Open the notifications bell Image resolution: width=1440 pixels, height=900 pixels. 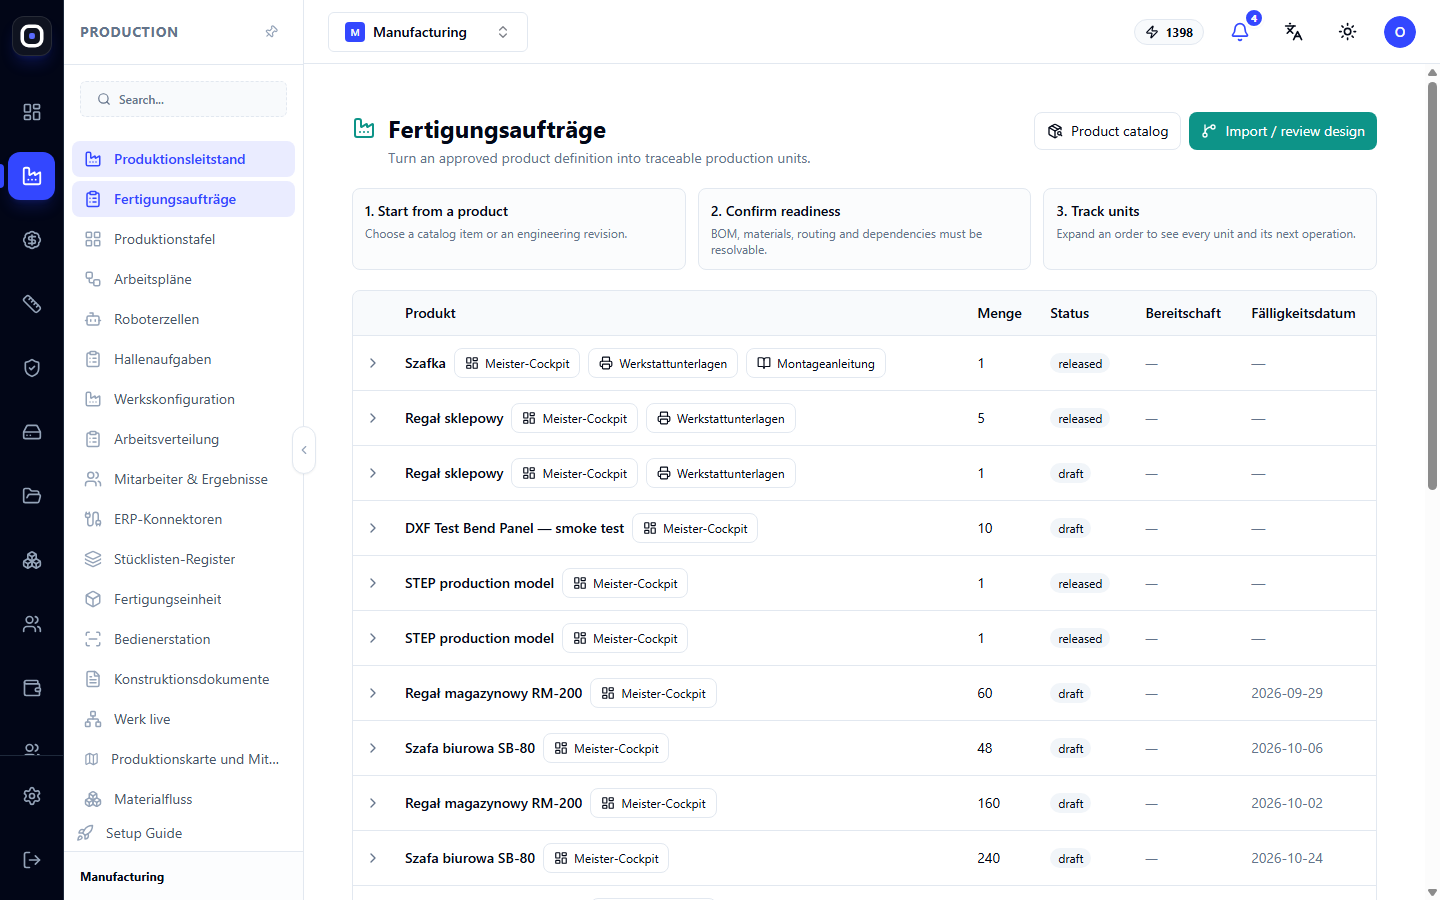tap(1240, 32)
